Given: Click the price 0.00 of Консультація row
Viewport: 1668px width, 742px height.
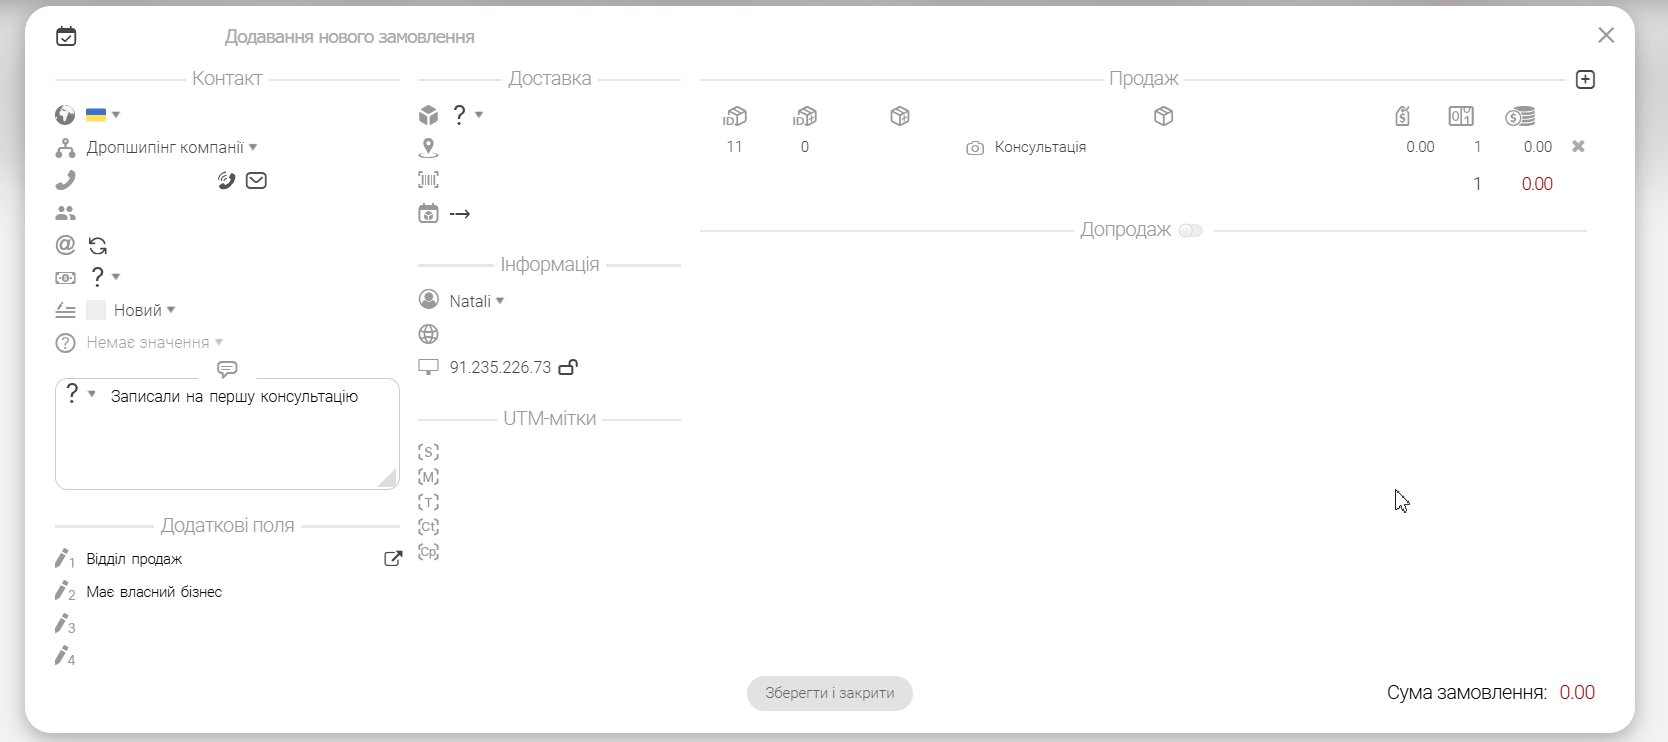Looking at the screenshot, I should click(1420, 147).
